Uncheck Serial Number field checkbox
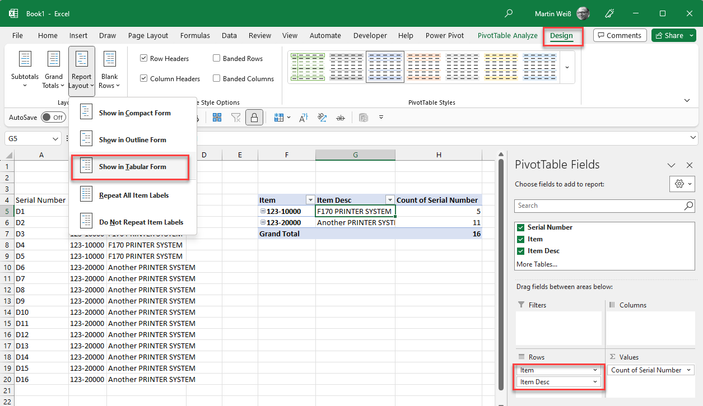Screen dimensions: 703x406 (x=520, y=228)
